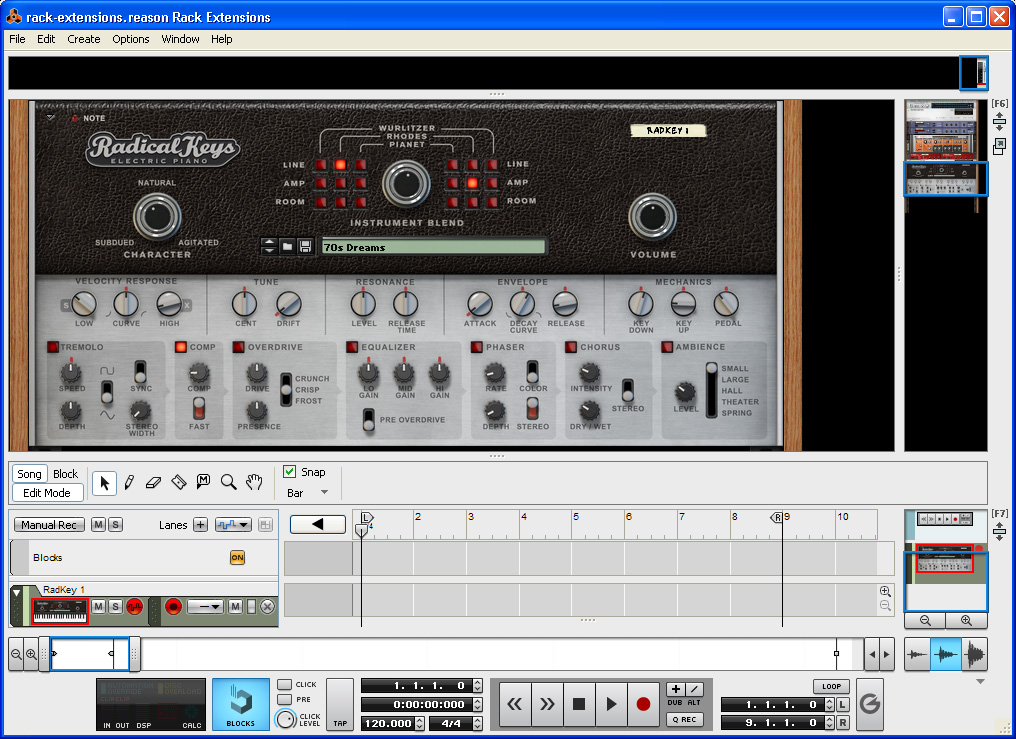
Task: Open the Options menu
Action: (x=131, y=39)
